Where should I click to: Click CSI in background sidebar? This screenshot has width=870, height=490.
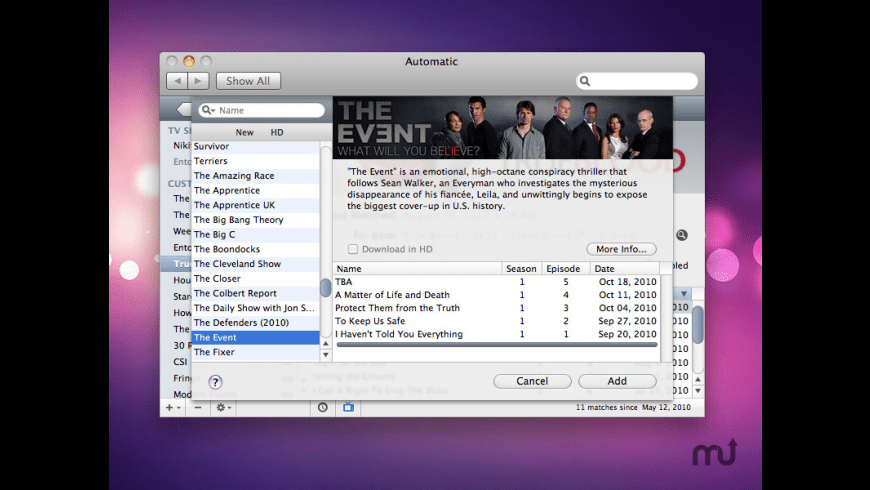click(x=180, y=362)
